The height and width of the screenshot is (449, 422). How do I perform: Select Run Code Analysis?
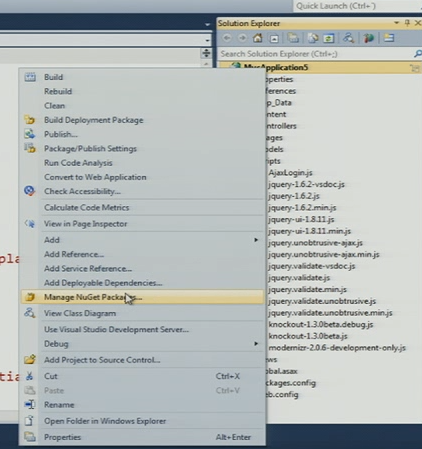coord(78,163)
